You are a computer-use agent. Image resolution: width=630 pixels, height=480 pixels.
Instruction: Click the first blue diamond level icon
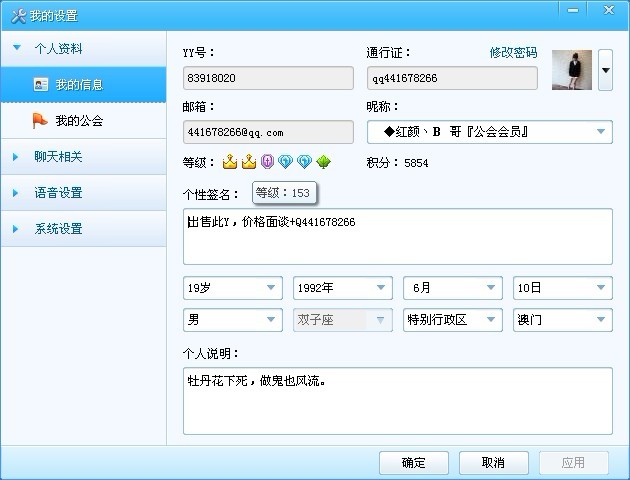(285, 162)
